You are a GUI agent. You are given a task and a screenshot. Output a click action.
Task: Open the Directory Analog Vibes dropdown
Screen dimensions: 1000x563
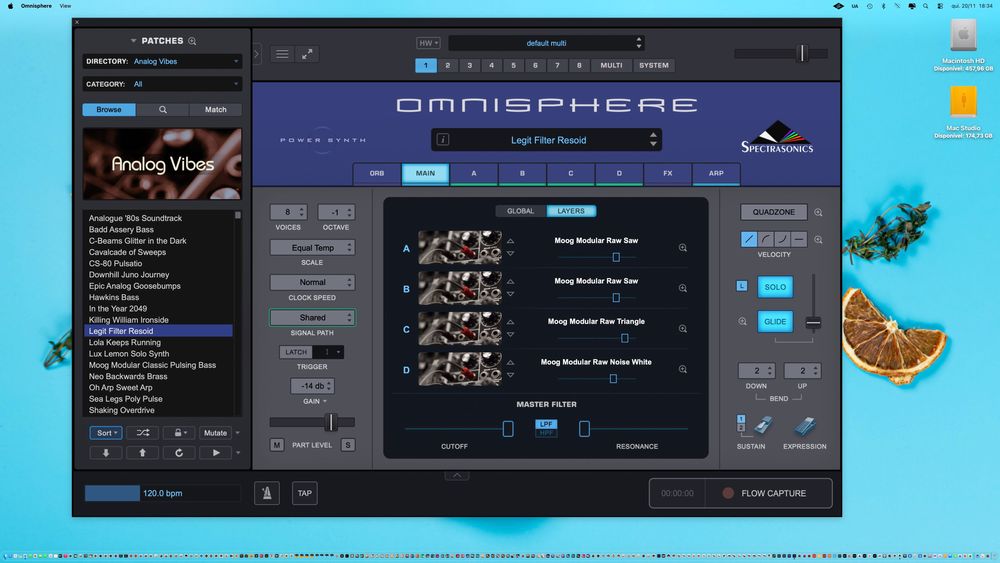(163, 61)
